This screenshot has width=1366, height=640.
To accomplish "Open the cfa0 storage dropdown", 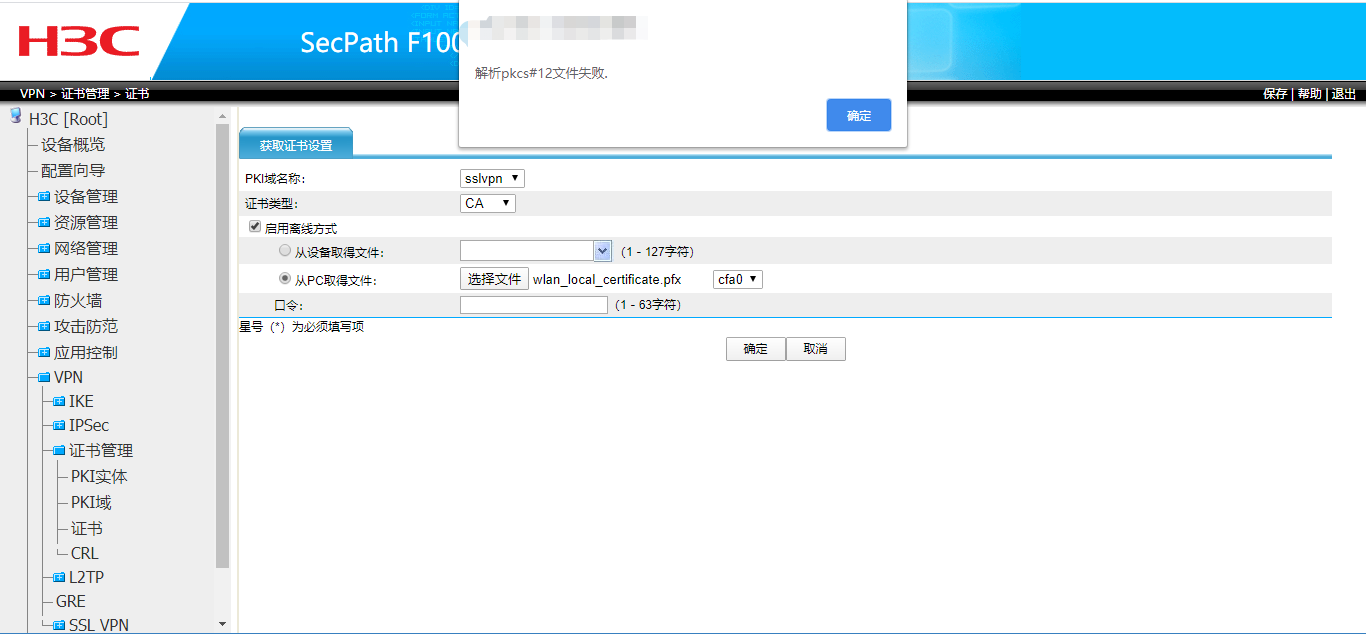I will point(738,280).
